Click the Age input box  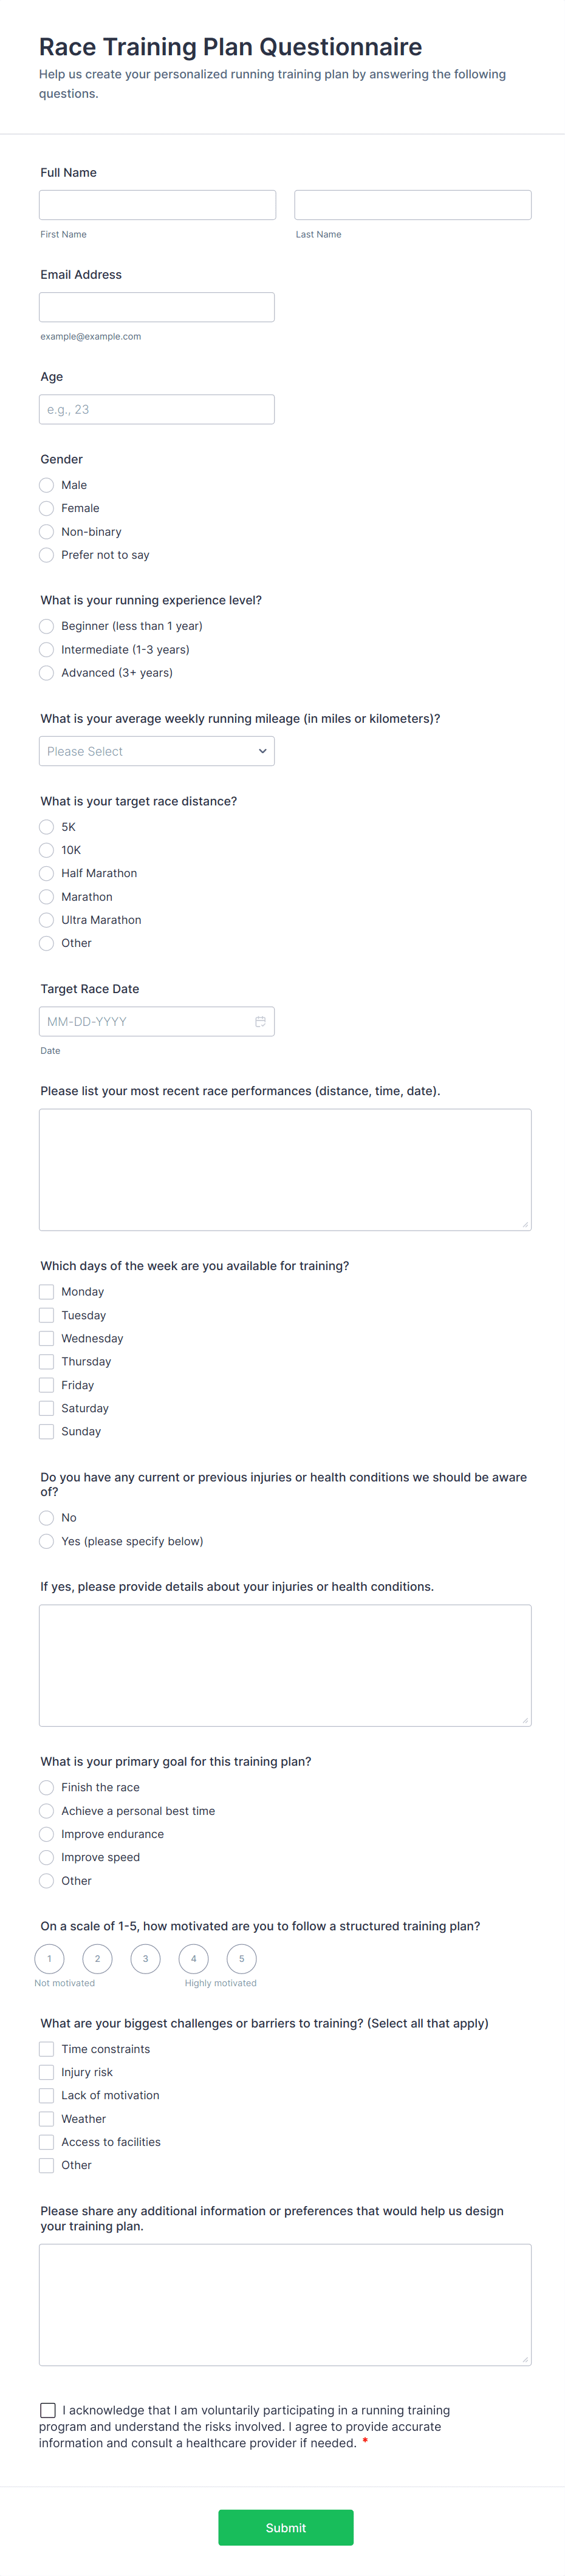click(x=157, y=409)
